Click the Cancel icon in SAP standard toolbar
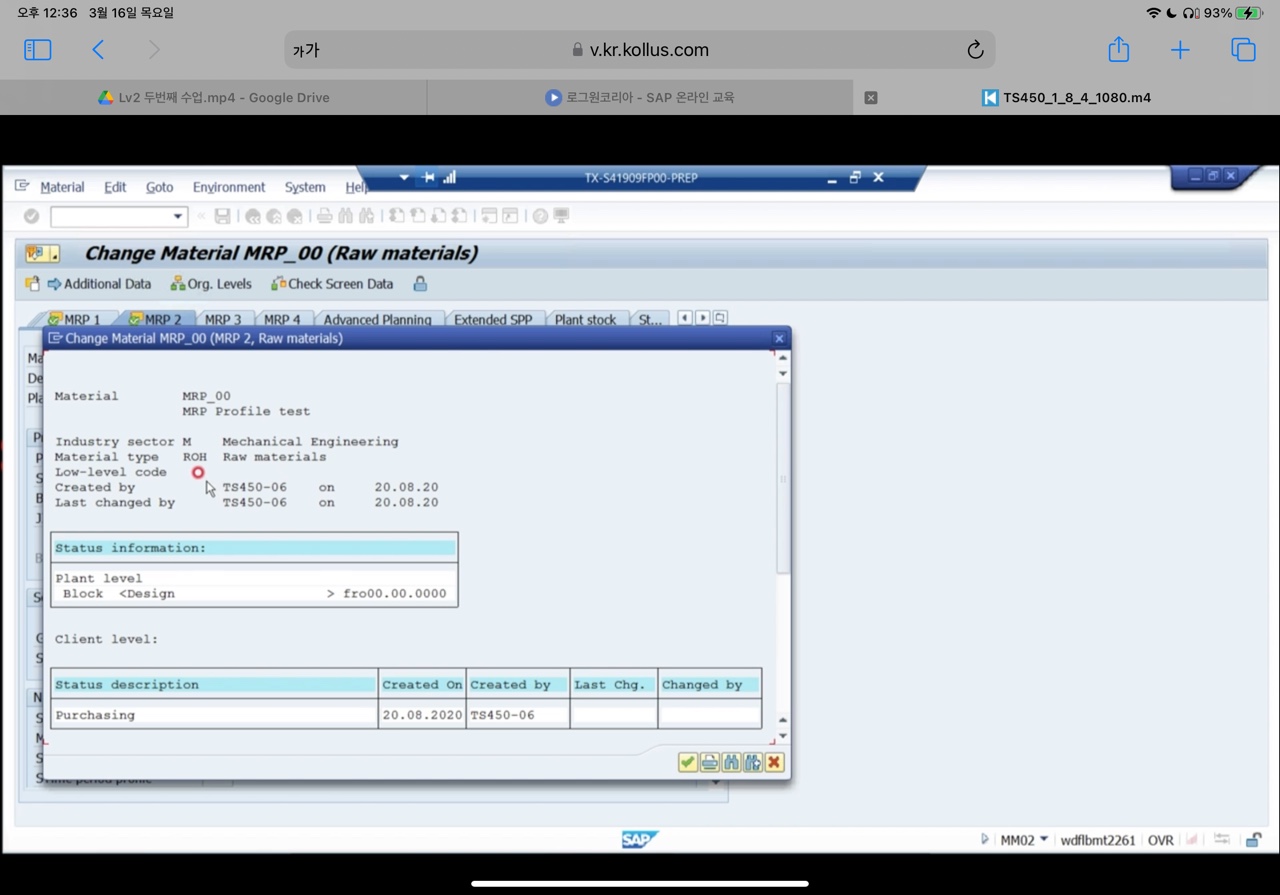The height and width of the screenshot is (895, 1280). point(295,216)
